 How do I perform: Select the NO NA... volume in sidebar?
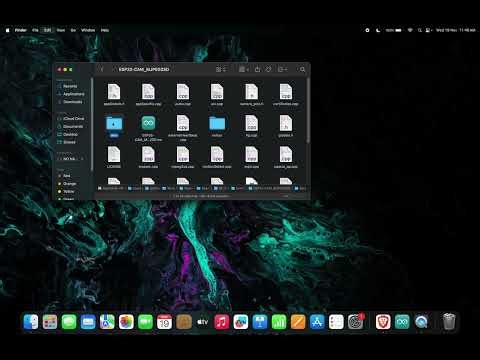point(70,159)
